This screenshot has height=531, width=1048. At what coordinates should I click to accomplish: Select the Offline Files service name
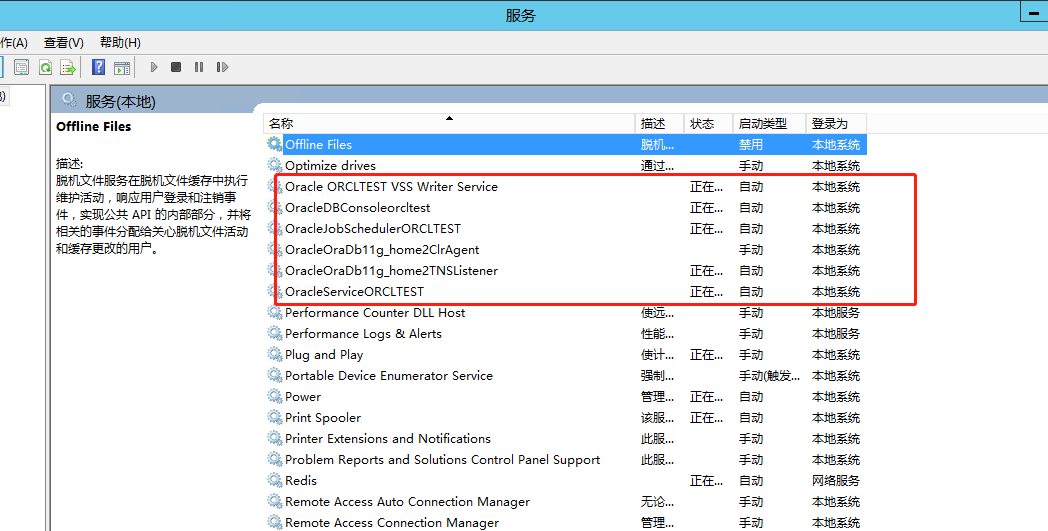pyautogui.click(x=318, y=144)
